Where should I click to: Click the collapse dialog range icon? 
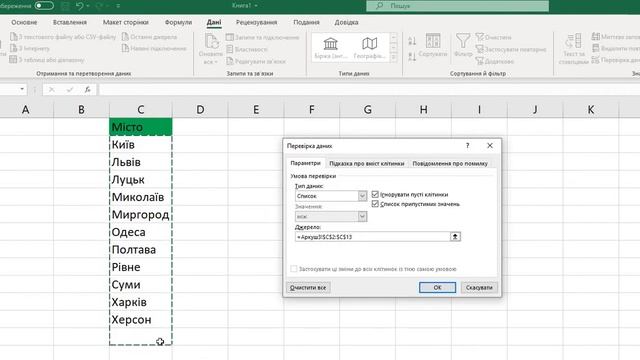tap(455, 237)
